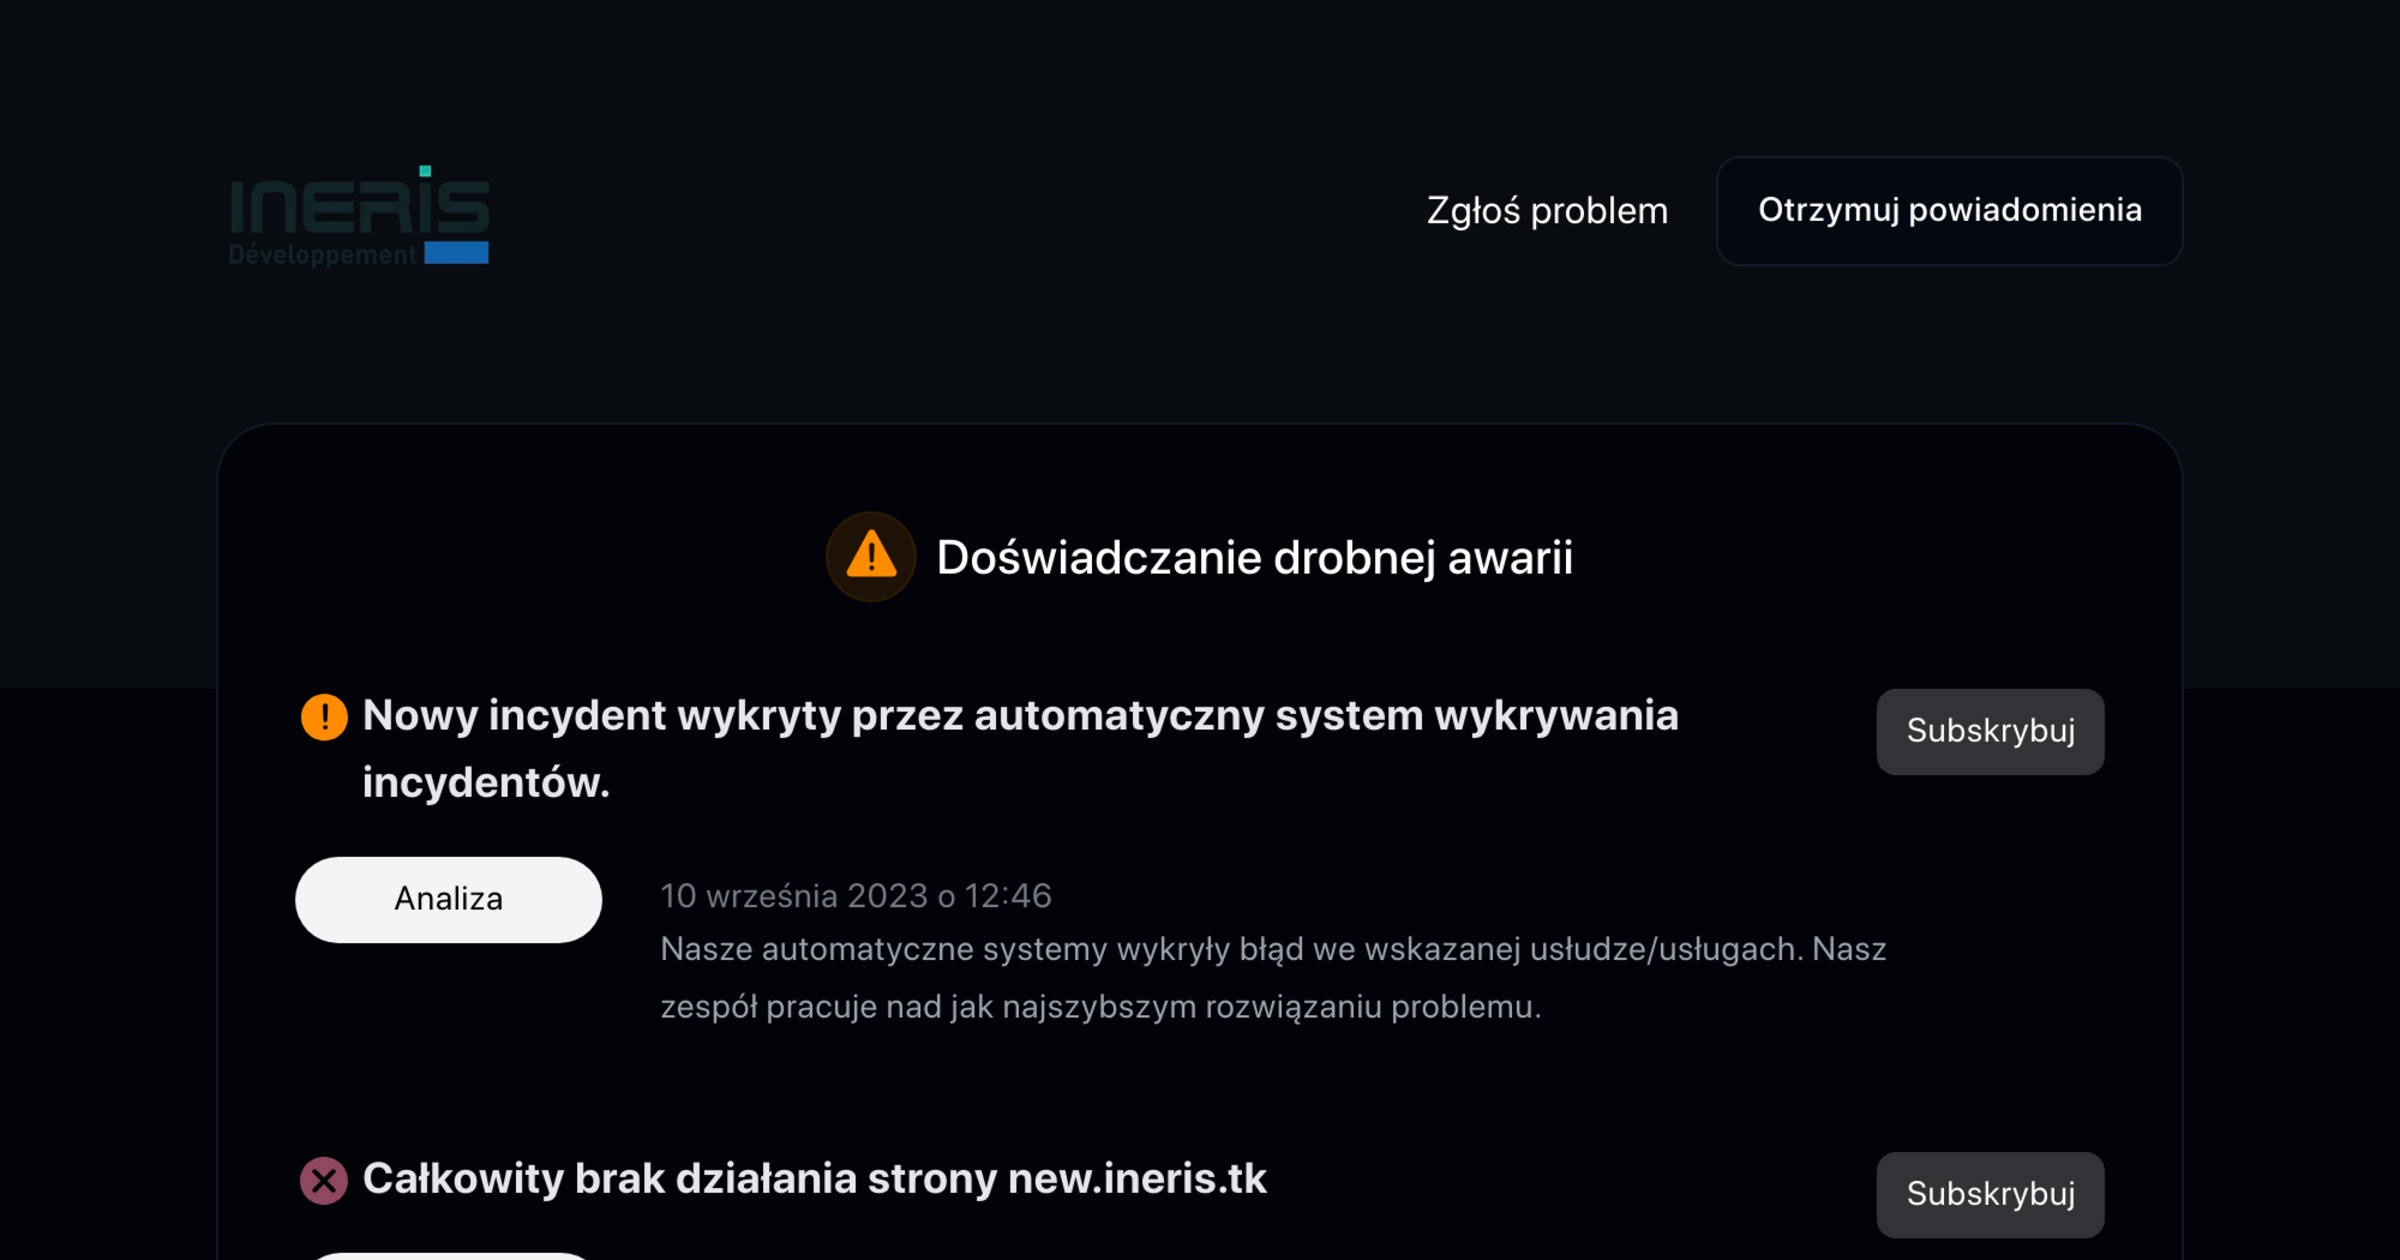Viewport: 2400px width, 1260px height.
Task: Click the timestamp '10 września 2023 o 12:46'
Action: 855,895
